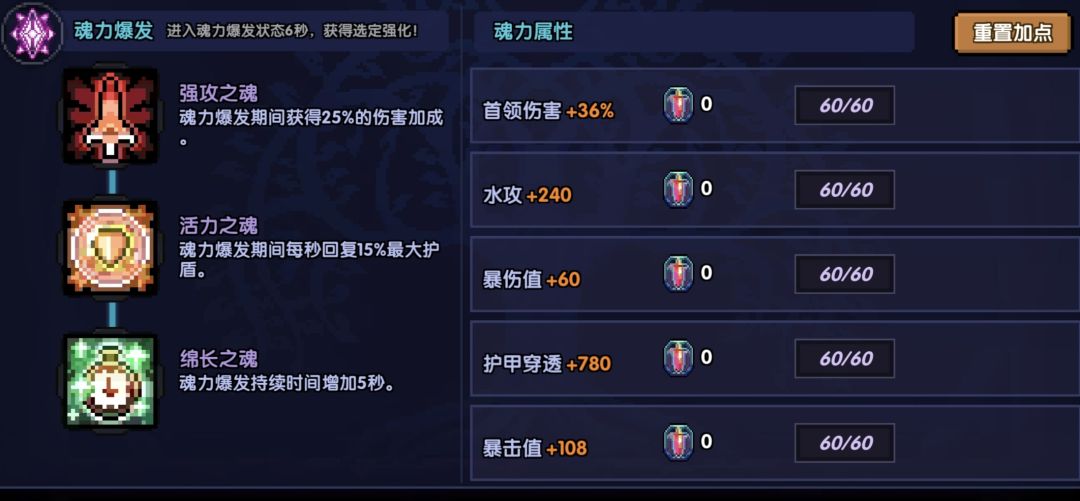Click the soul gem icon beside 护甲穿透

(679, 359)
